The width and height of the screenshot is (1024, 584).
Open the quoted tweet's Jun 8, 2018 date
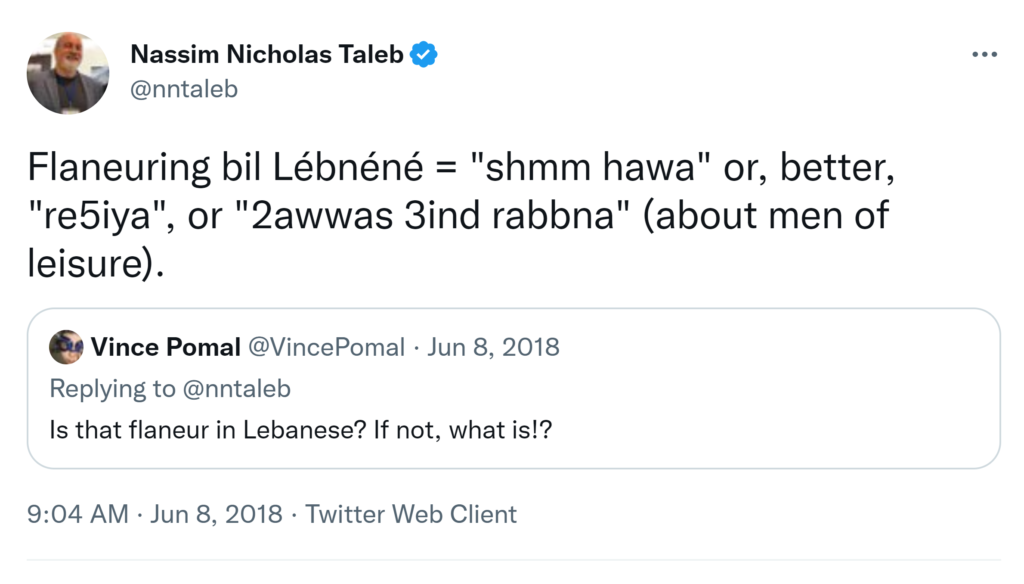493,347
